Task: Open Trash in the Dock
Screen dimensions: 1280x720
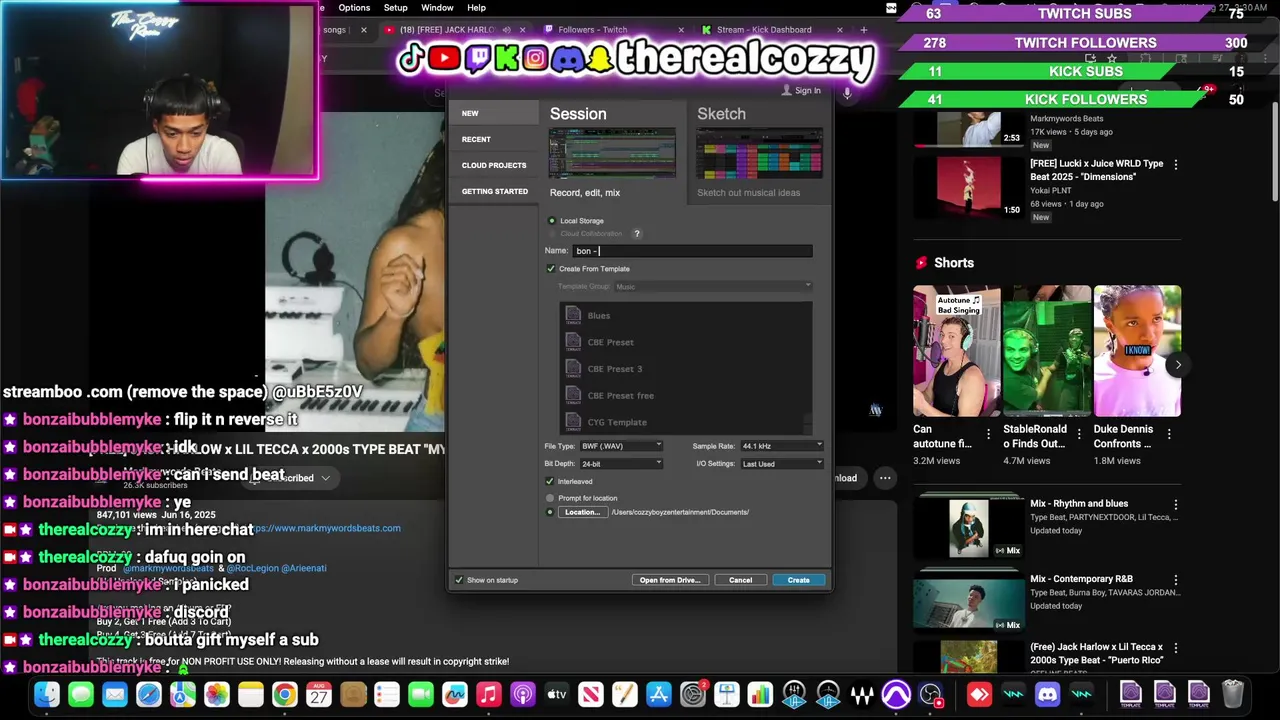Action: [x=1233, y=694]
